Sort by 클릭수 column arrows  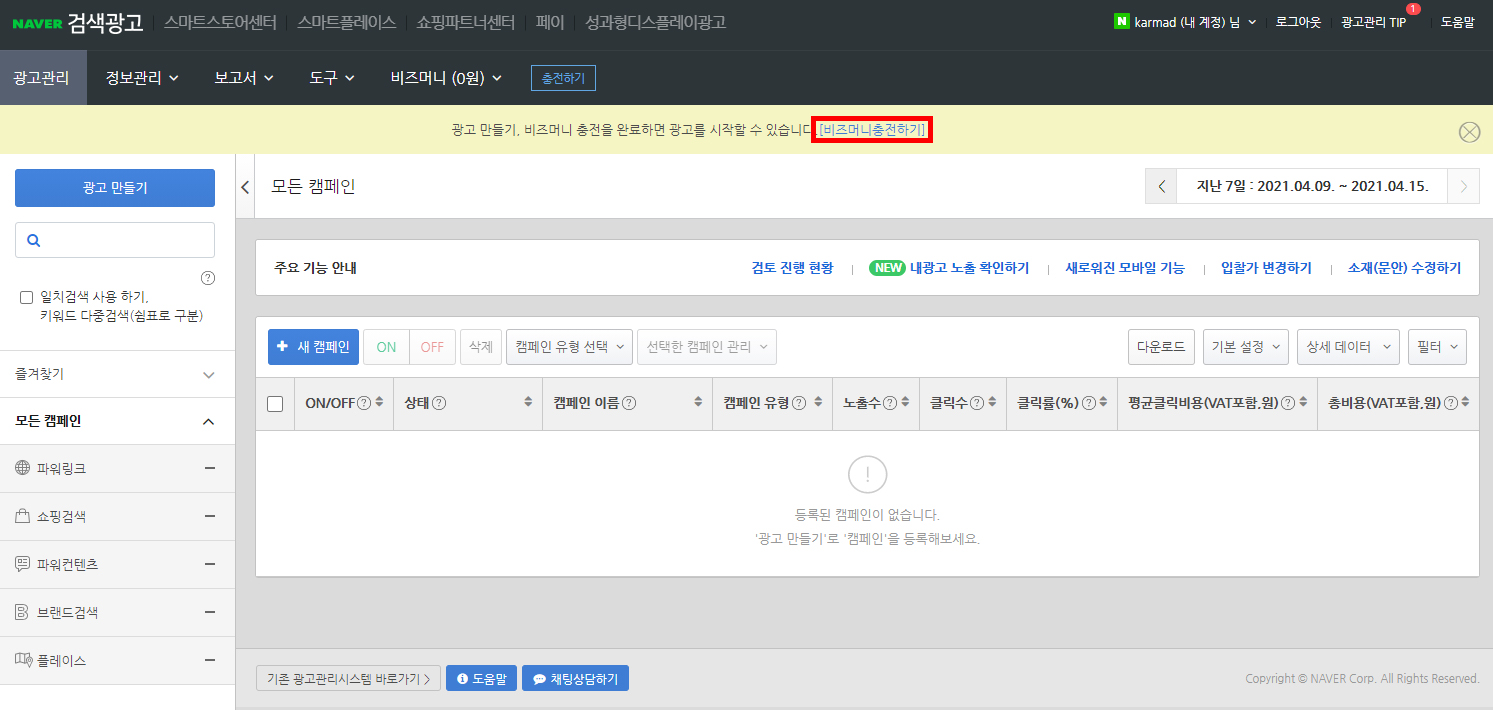(x=991, y=403)
